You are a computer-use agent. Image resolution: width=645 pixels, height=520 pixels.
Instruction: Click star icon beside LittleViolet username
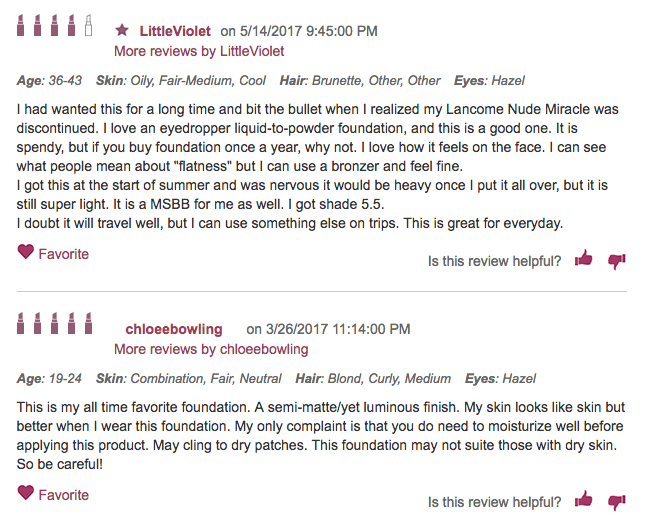[x=122, y=31]
